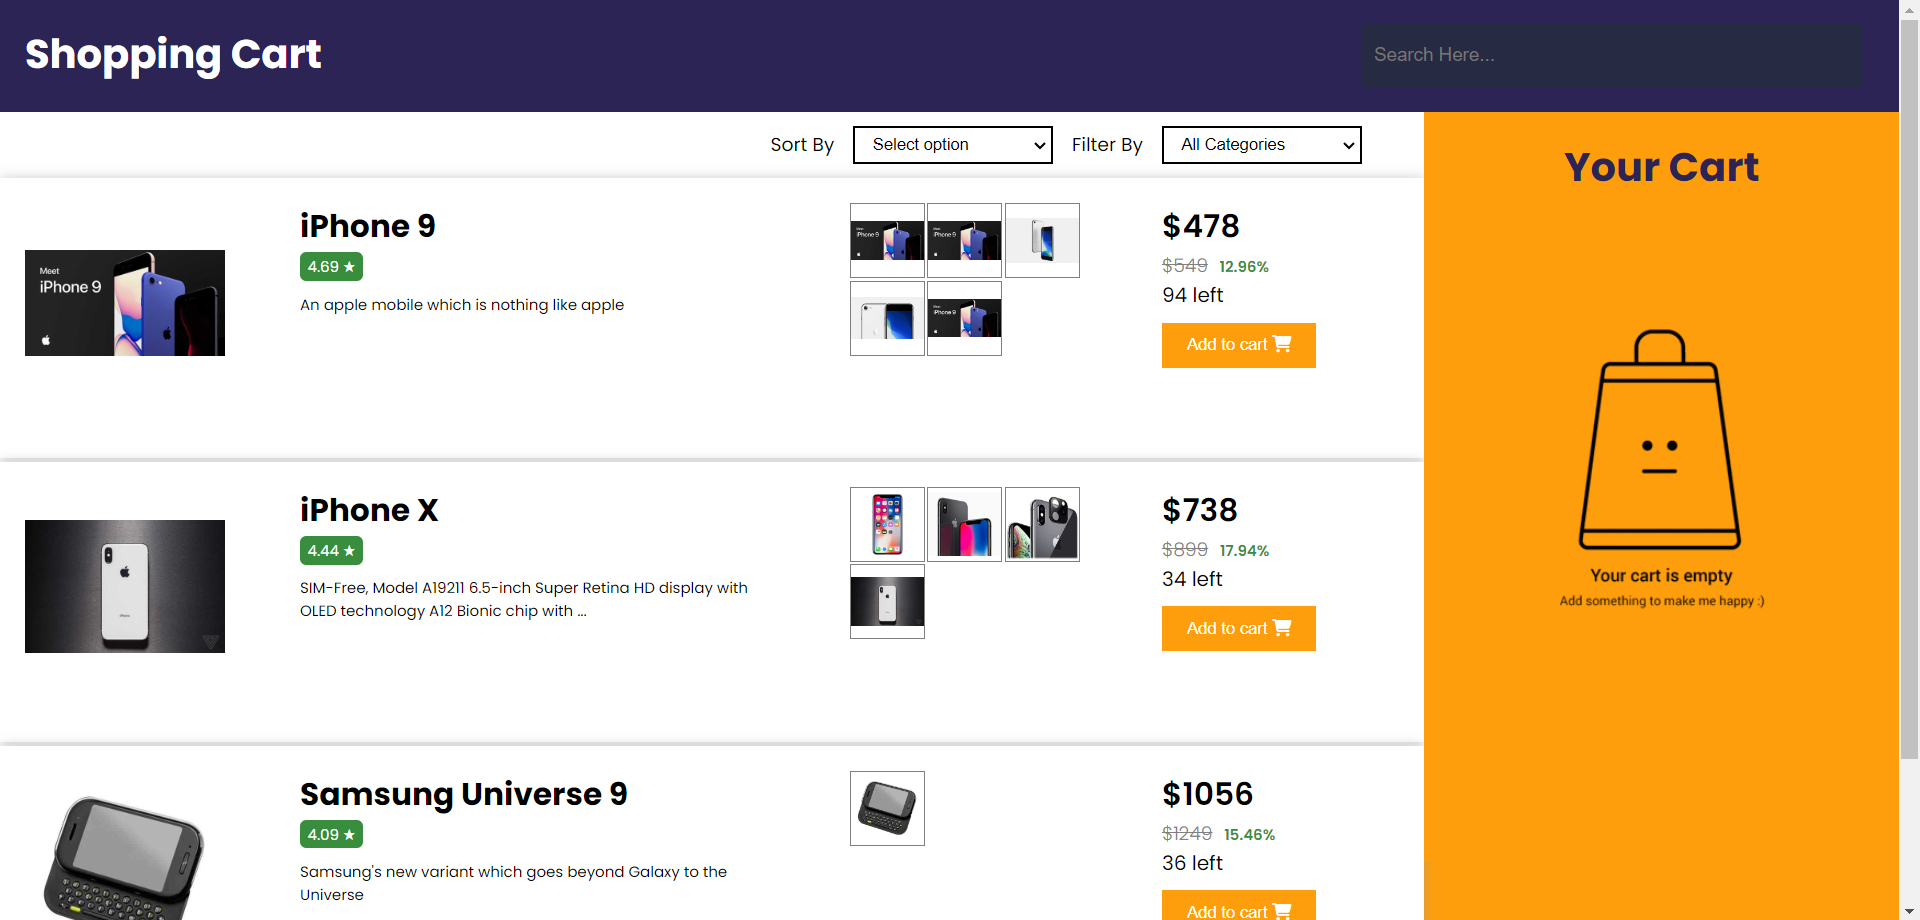Click the Samsung Universe 9 product title
Image resolution: width=1920 pixels, height=920 pixels.
click(464, 794)
